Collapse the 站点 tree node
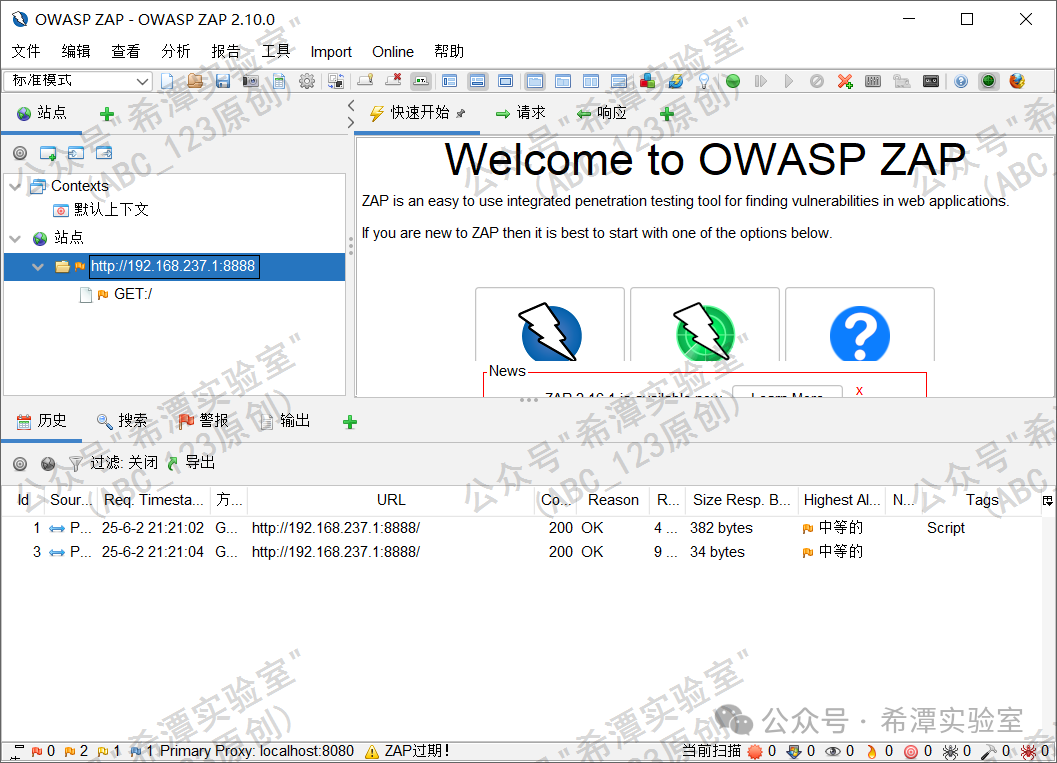 click(x=16, y=238)
